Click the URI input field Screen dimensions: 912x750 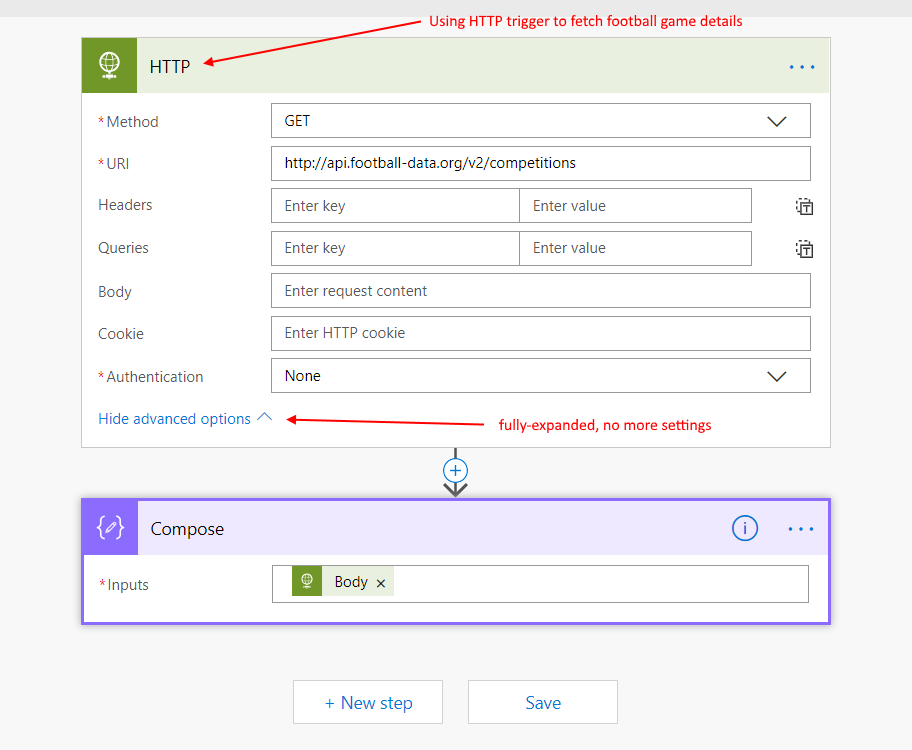coord(540,163)
